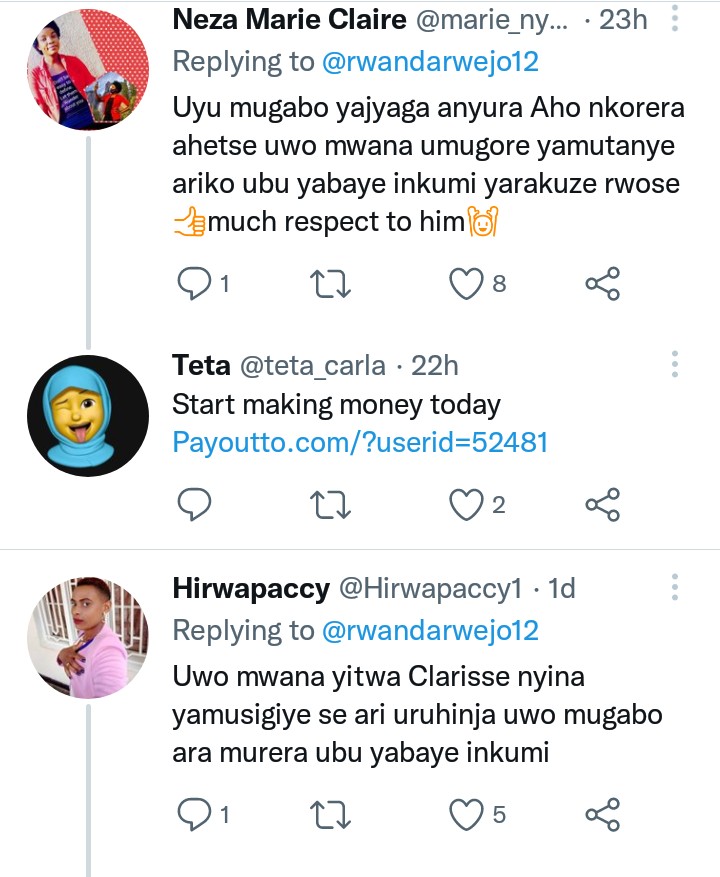720x877 pixels.
Task: Like Hirwapaccy's tweet
Action: tap(465, 815)
